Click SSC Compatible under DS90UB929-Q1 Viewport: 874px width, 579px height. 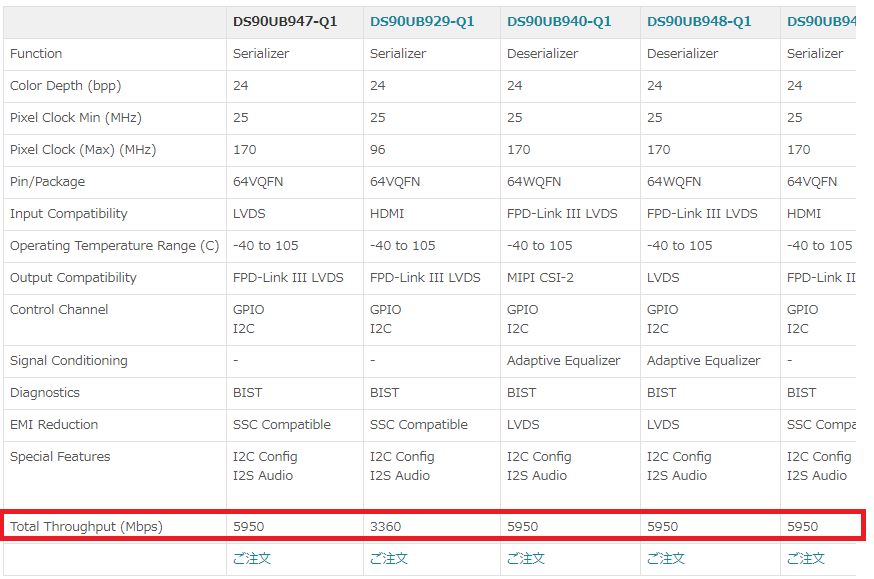[419, 425]
